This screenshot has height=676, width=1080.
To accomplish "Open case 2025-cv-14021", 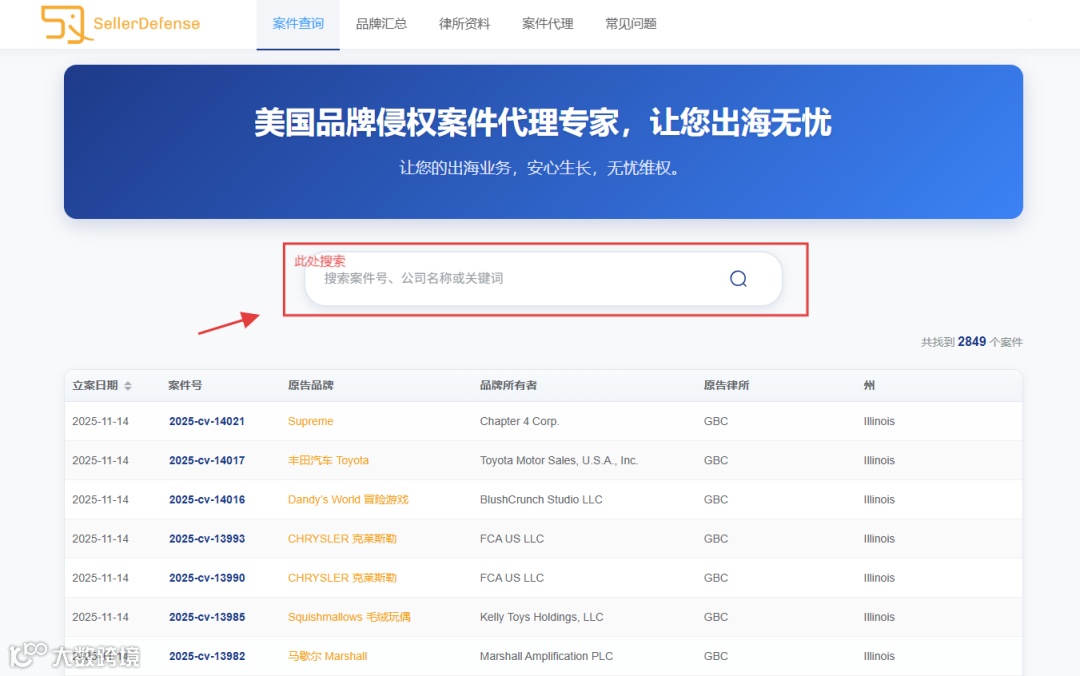I will coord(207,421).
